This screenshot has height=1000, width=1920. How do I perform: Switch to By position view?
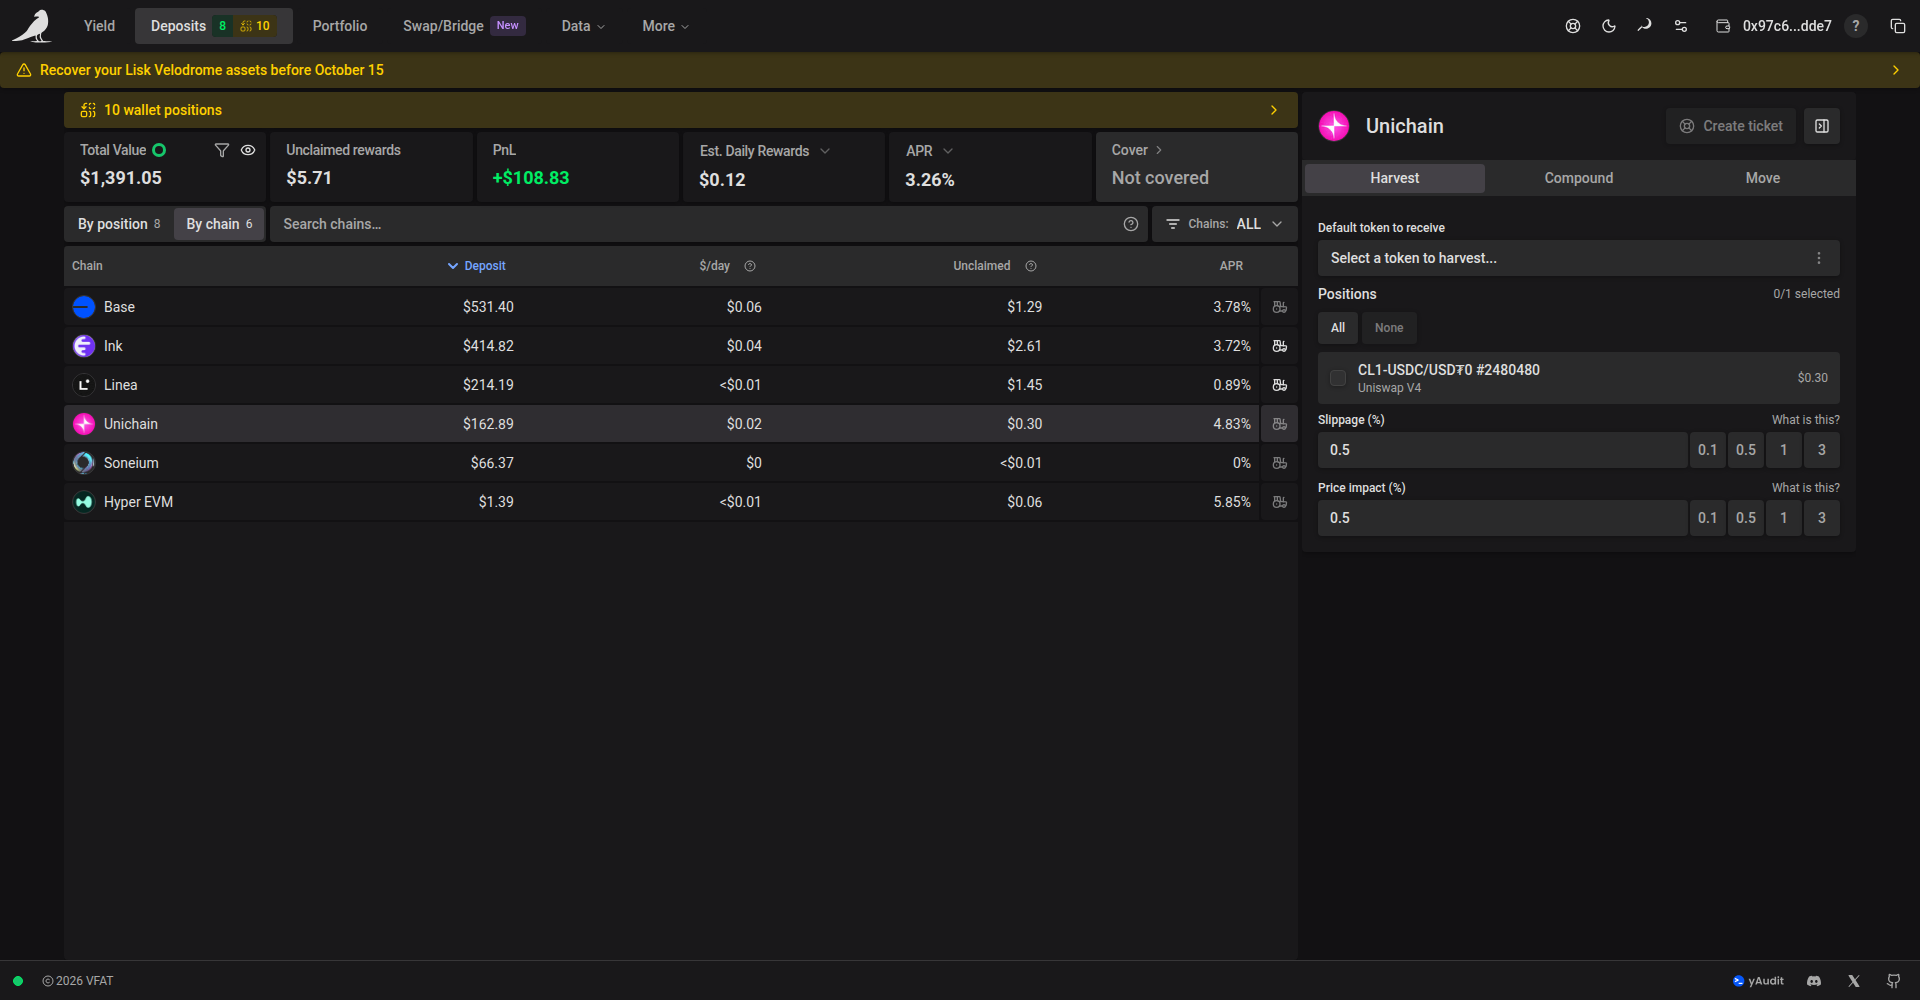tap(119, 224)
